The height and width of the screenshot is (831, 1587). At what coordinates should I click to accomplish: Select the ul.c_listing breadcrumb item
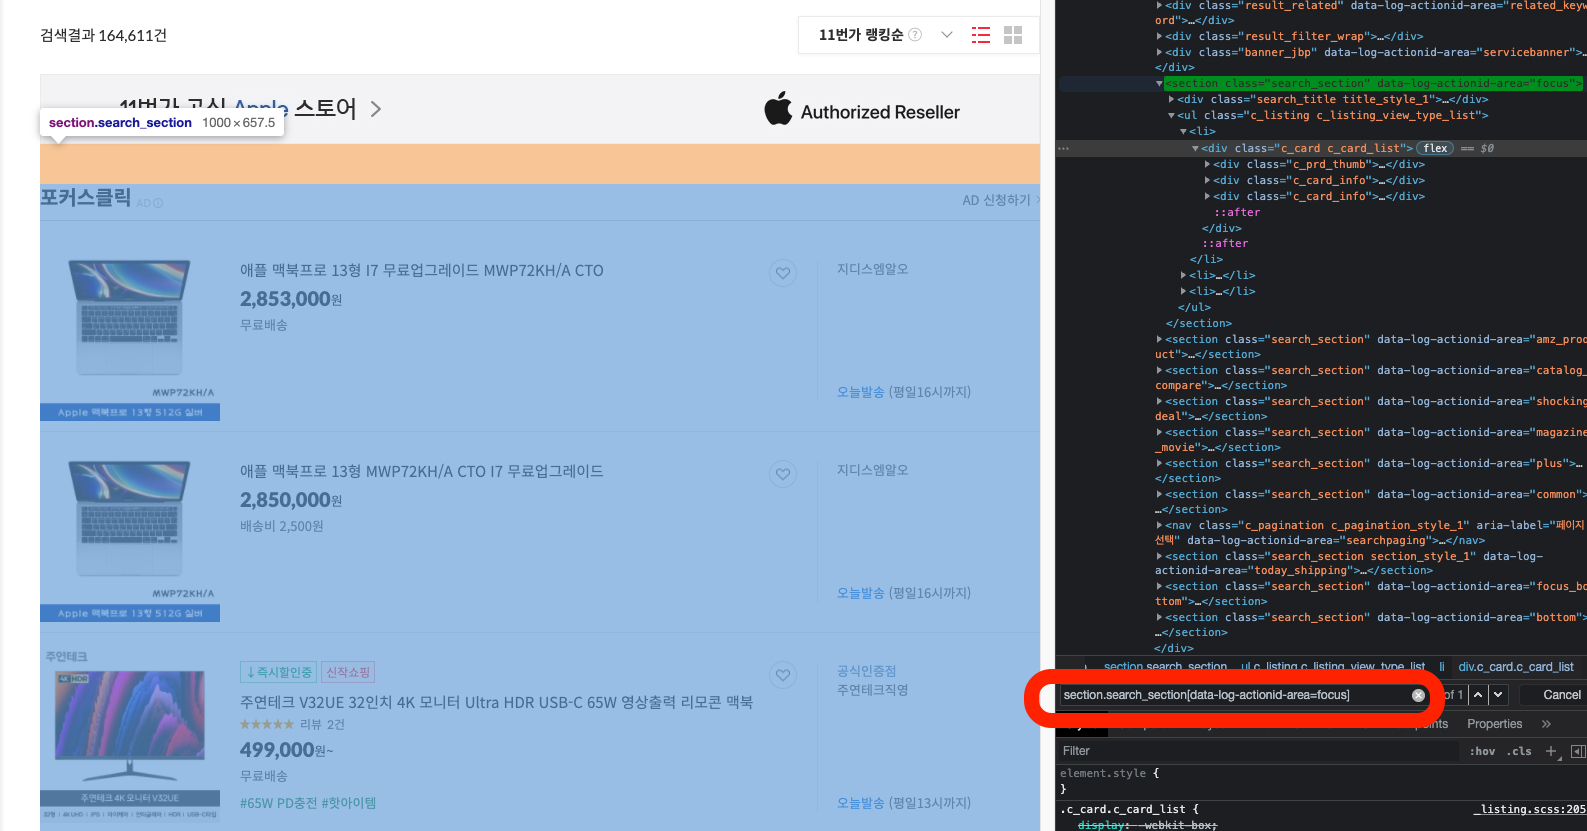tap(1333, 667)
